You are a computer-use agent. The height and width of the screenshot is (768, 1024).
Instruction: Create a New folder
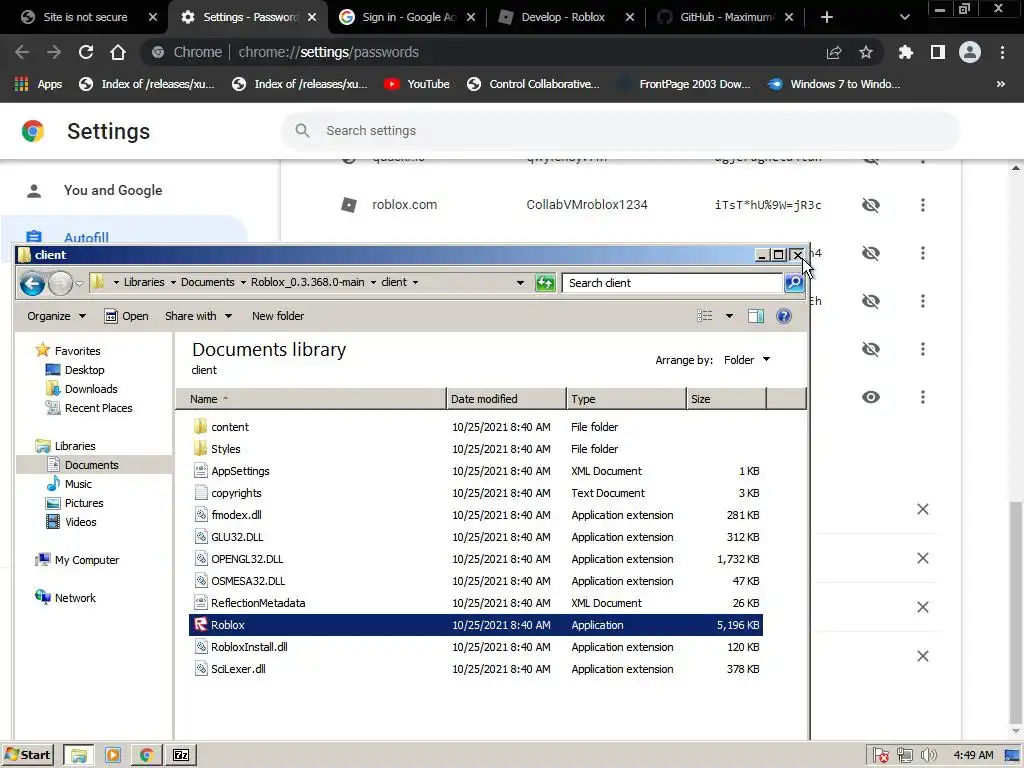point(278,316)
